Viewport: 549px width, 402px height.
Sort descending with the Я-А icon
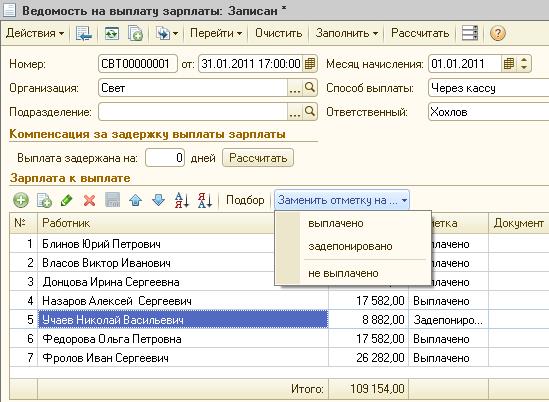(x=205, y=200)
